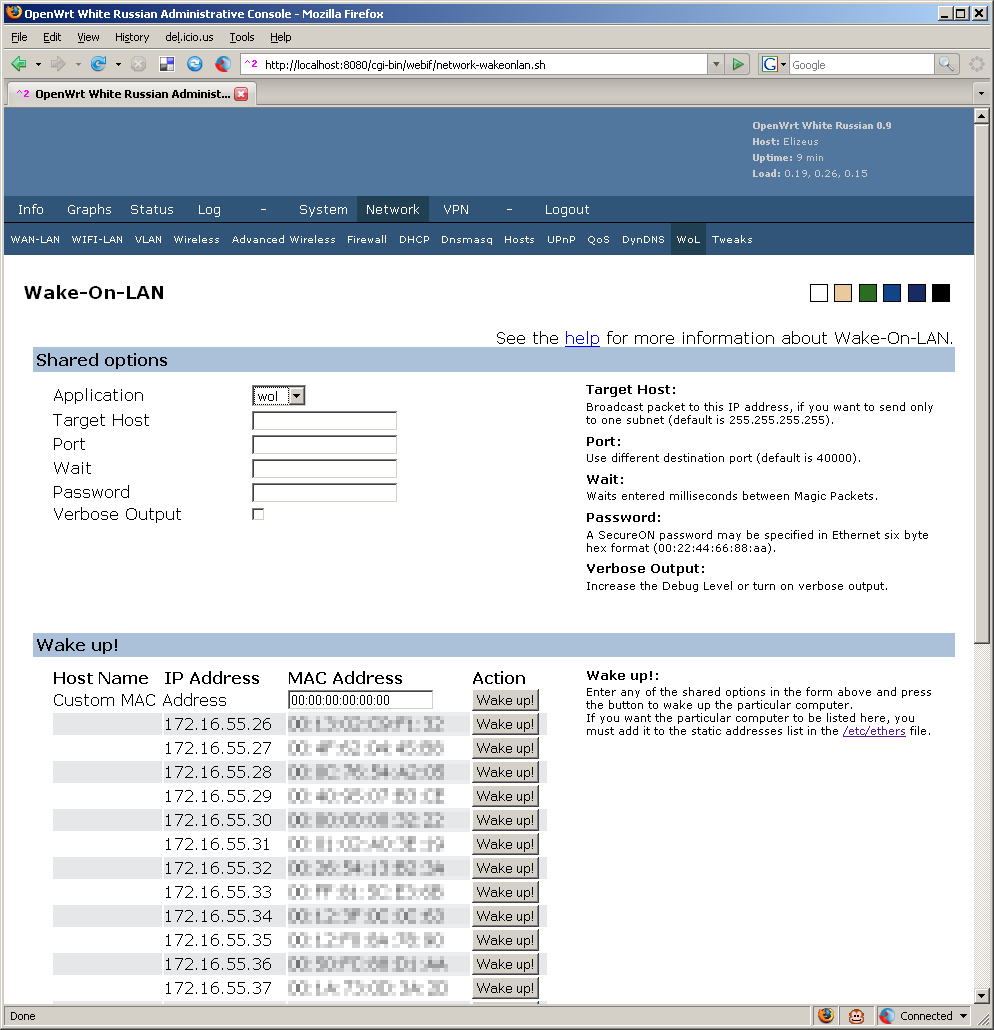Expand the URL bar history dropdown
This screenshot has height=1030, width=994.
(x=716, y=64)
